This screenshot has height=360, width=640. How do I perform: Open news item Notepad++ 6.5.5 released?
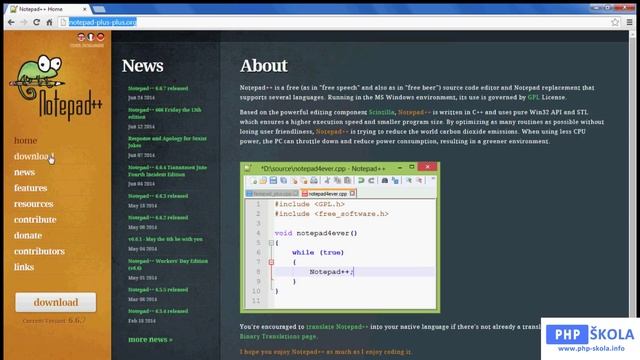[158, 290]
